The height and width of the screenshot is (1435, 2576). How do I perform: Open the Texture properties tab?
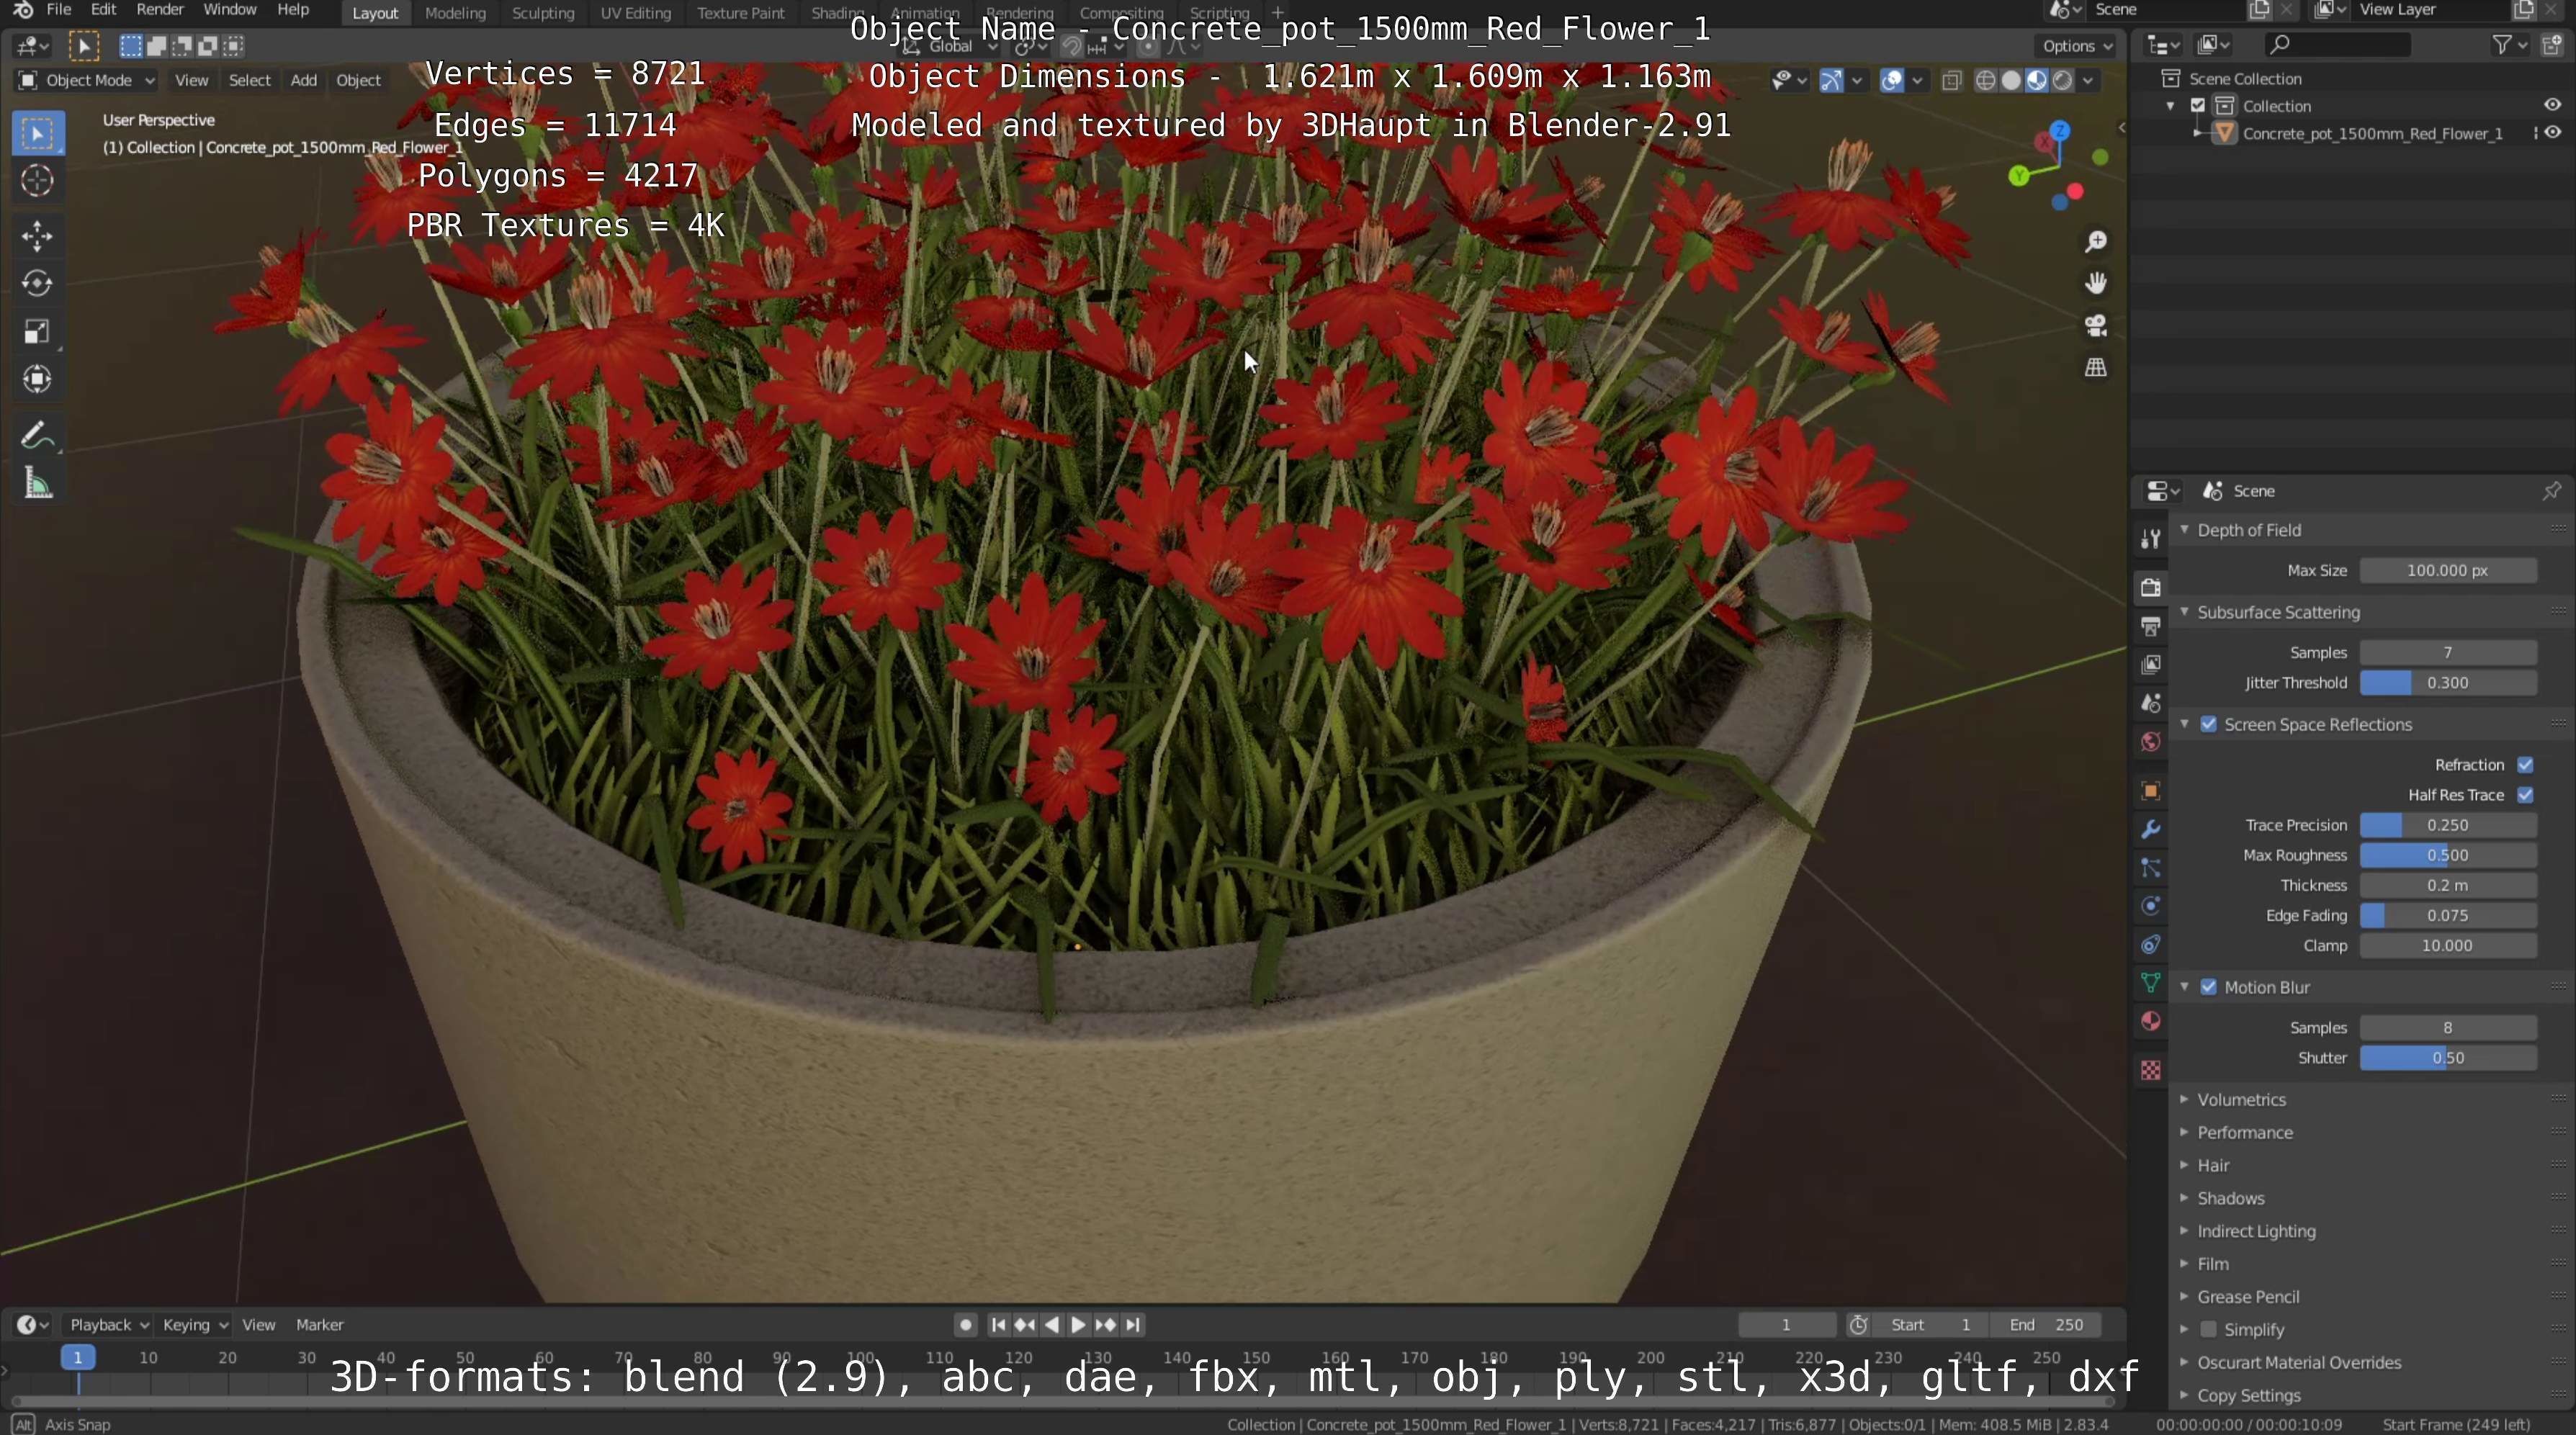[x=2150, y=1070]
